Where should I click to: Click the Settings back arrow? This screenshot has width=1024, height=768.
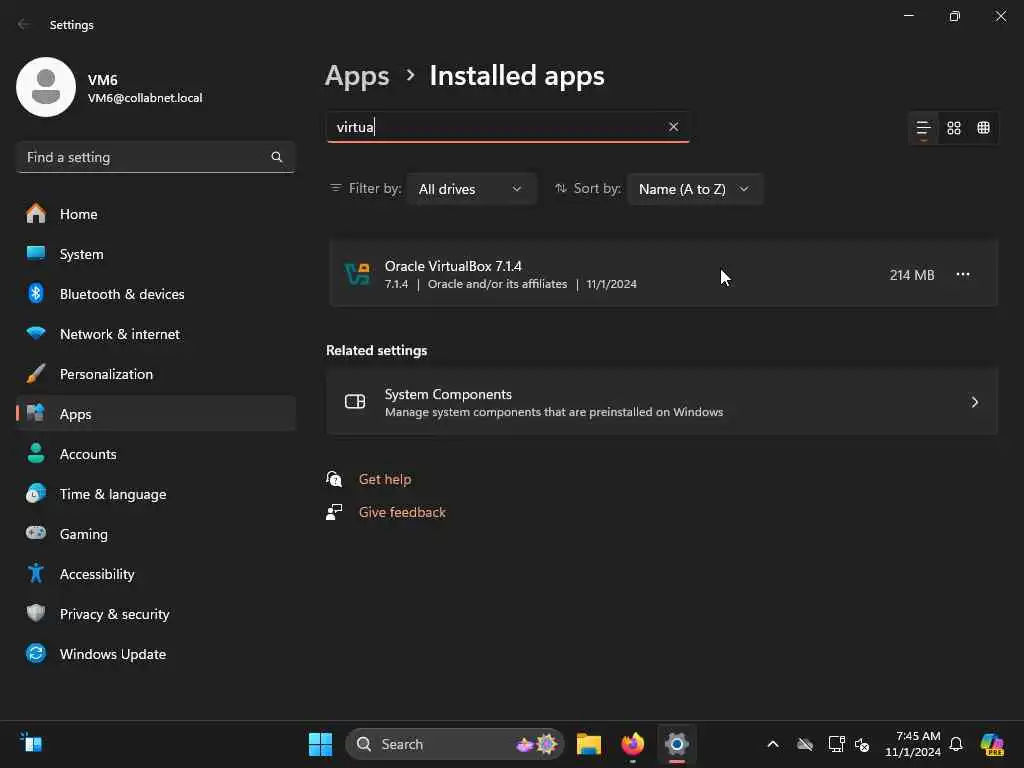[24, 25]
